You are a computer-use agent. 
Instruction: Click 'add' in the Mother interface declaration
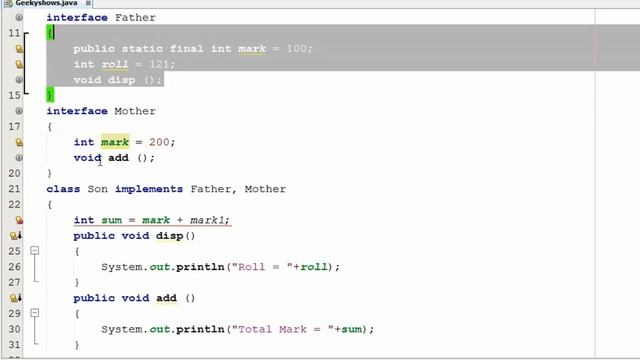point(118,158)
